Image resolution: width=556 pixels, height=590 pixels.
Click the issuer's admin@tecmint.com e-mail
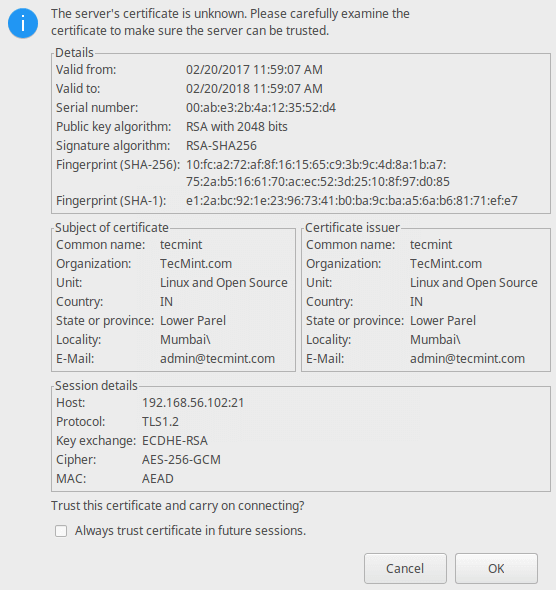coord(467,359)
